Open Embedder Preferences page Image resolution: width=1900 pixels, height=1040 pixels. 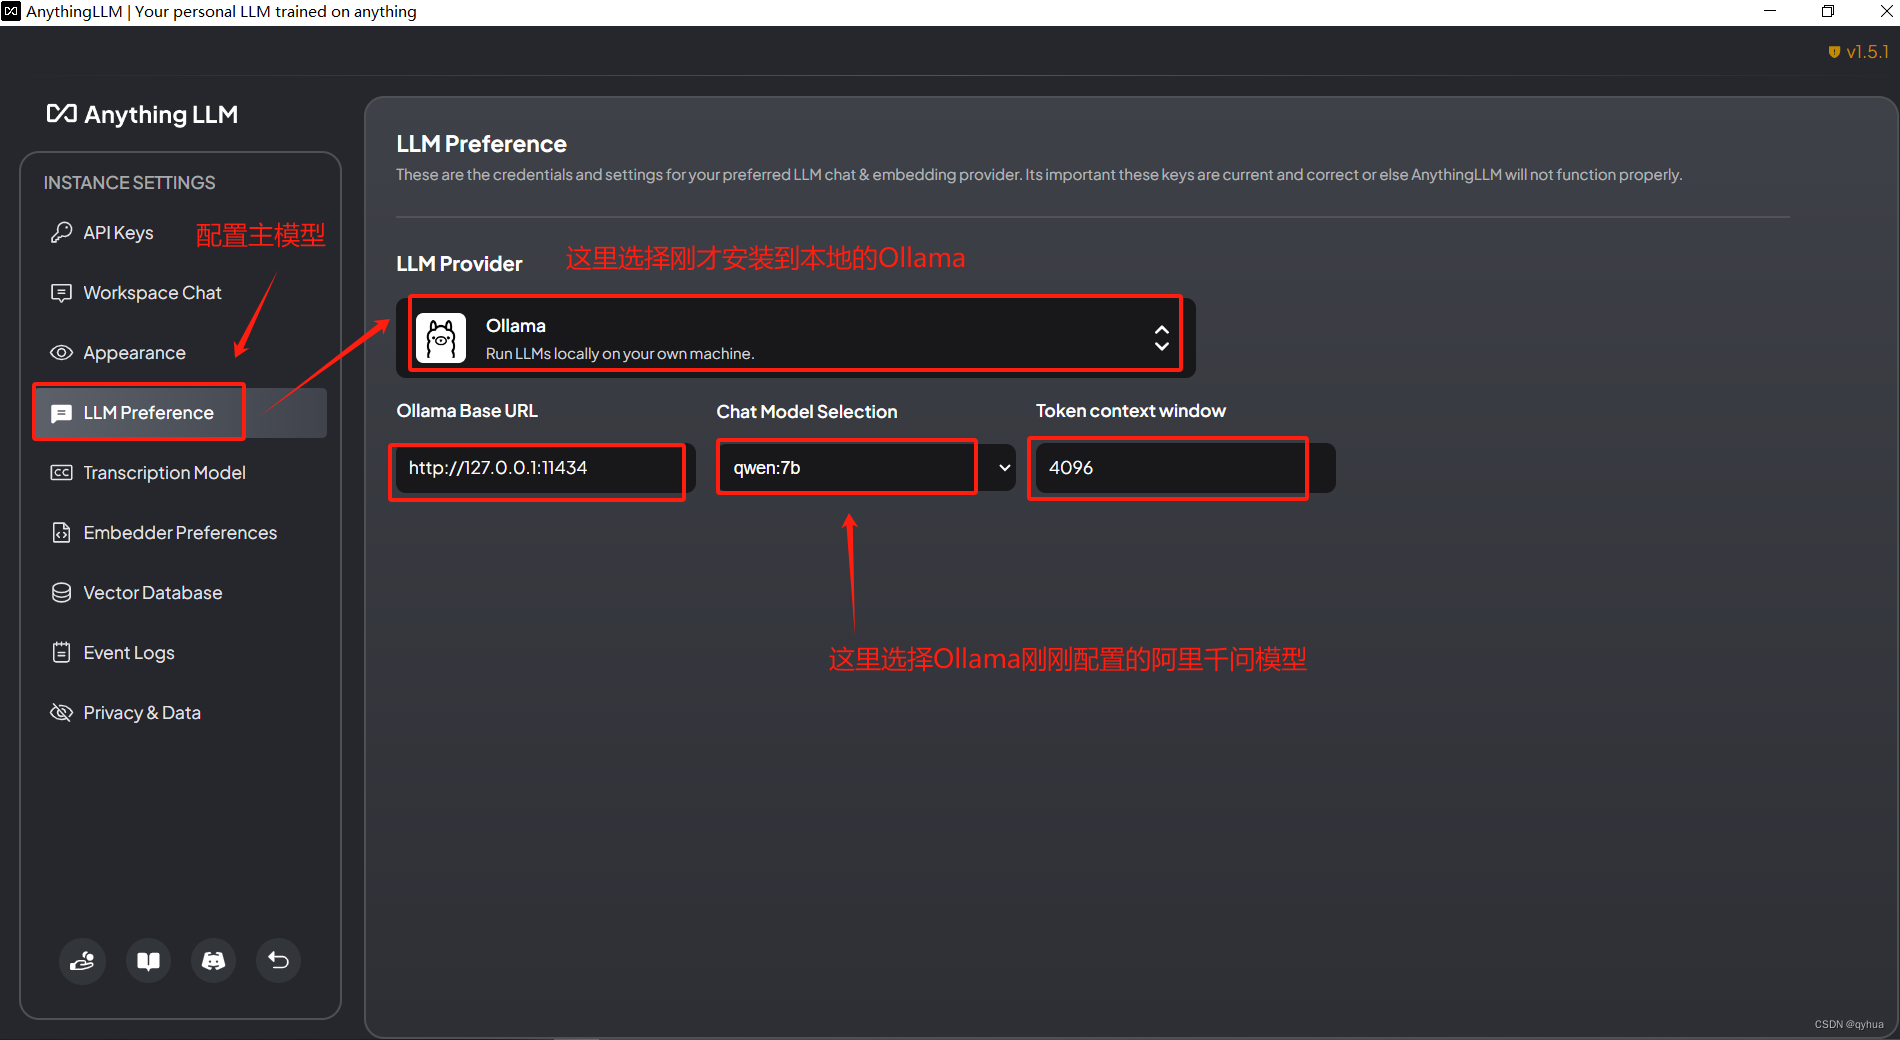tap(180, 532)
